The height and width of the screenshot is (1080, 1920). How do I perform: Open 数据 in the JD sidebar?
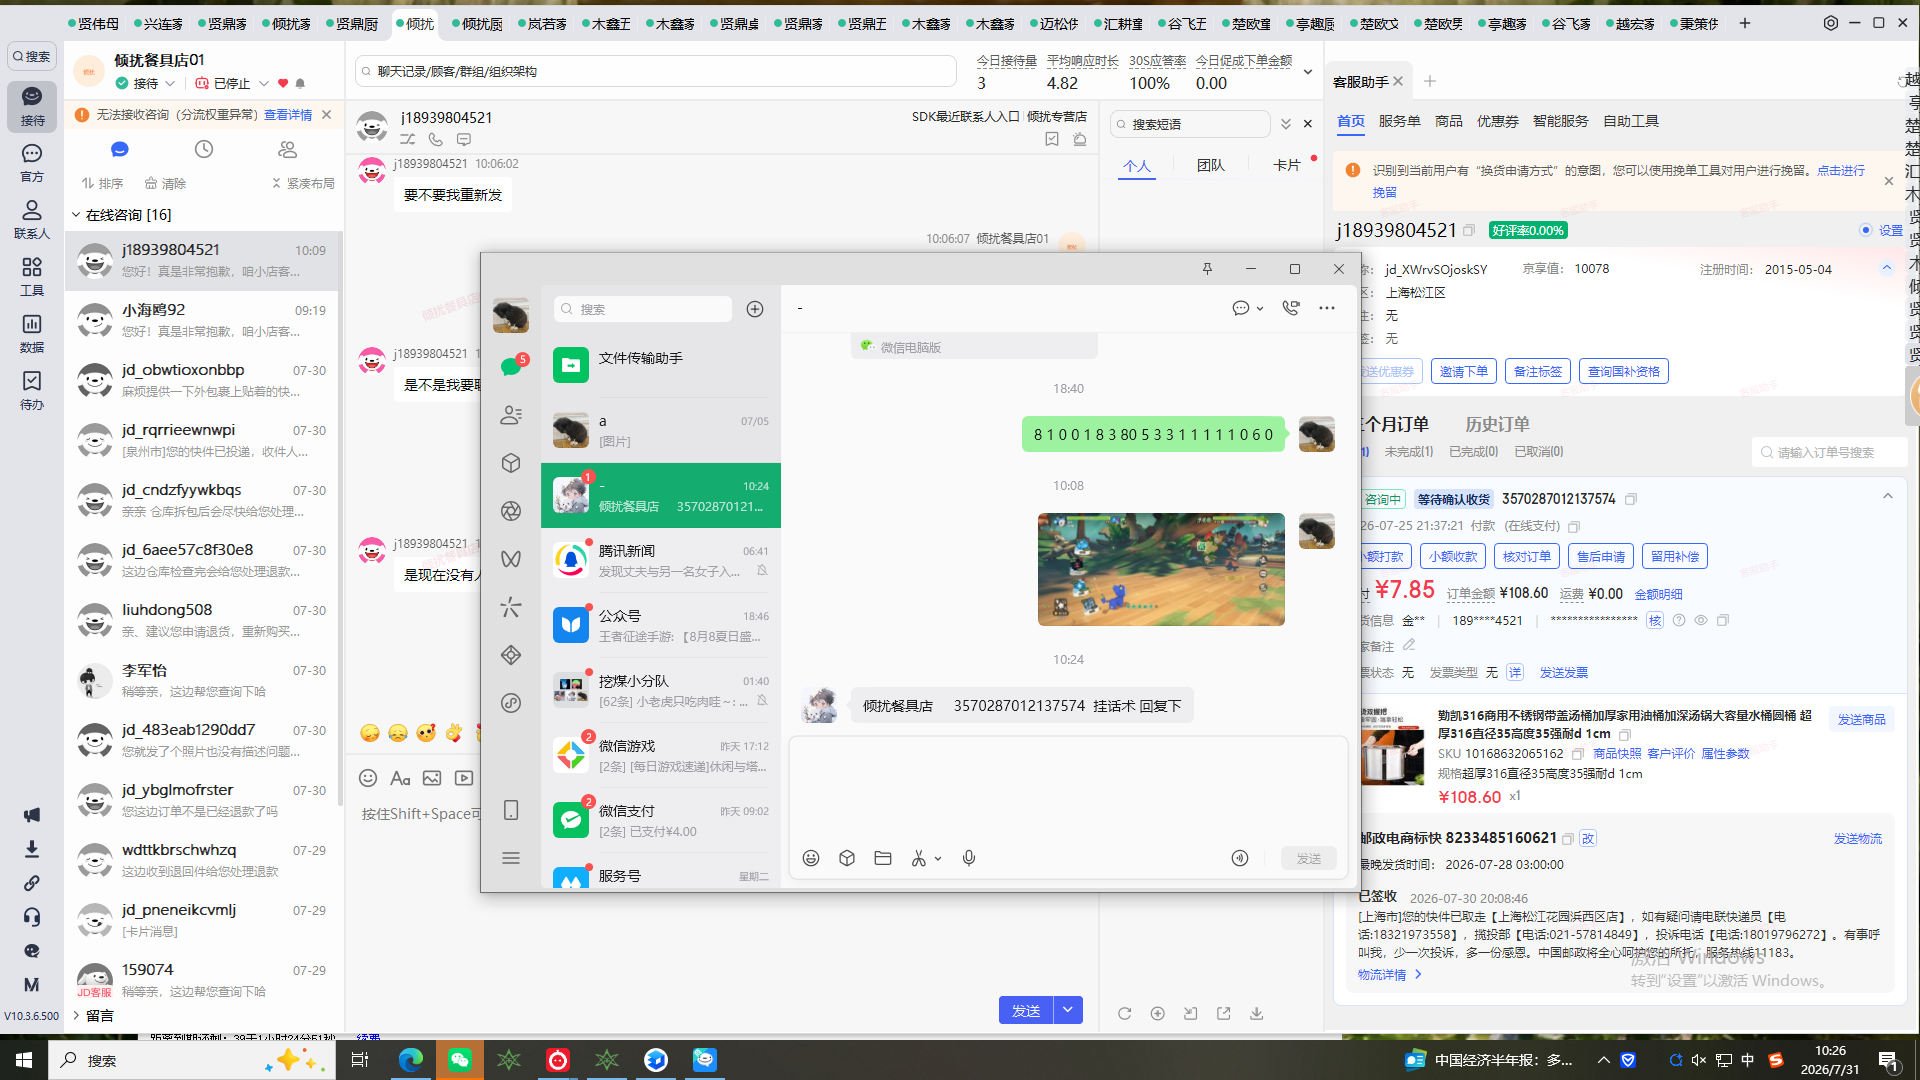32,333
